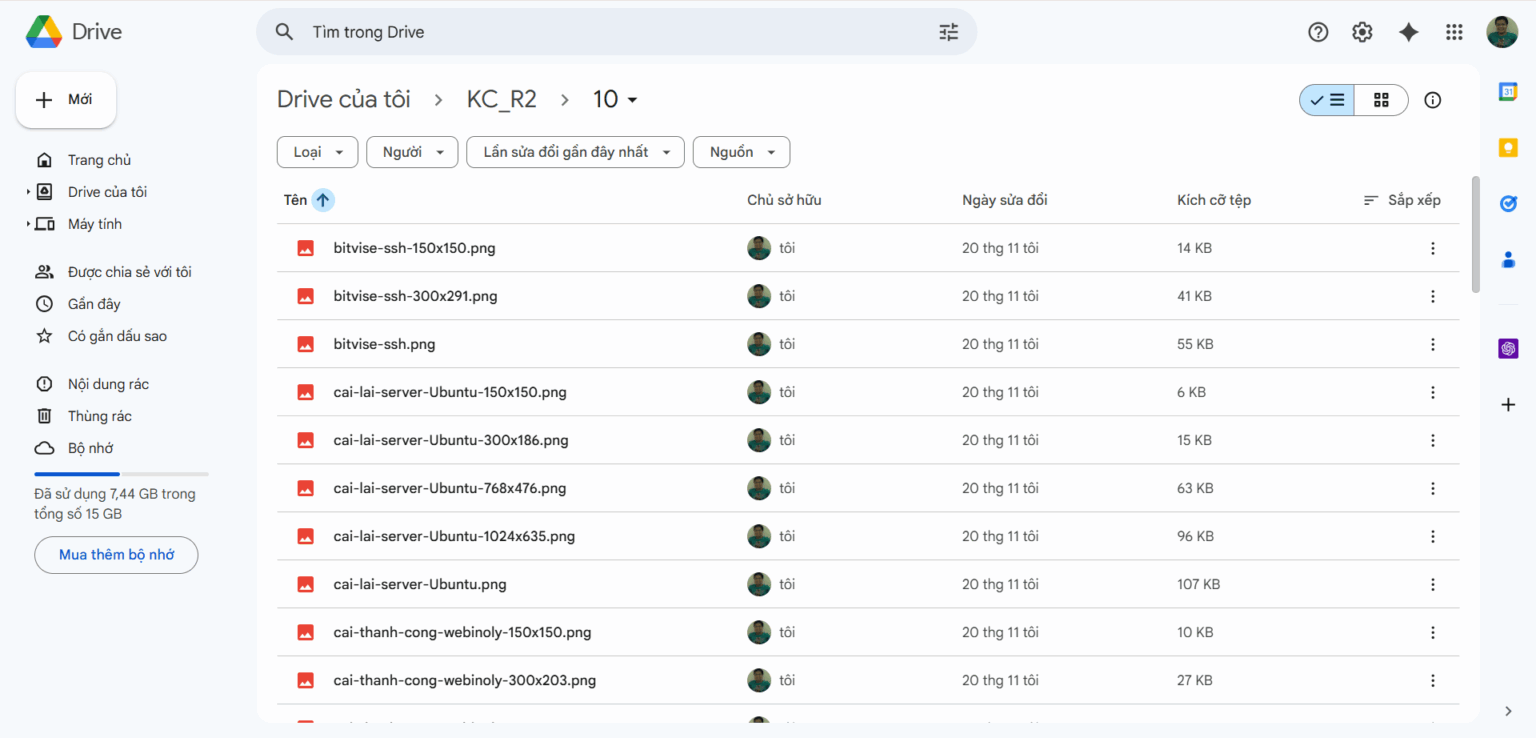This screenshot has height=738, width=1536.
Task: Click the Mua thêm bộ nhớ button
Action: pos(116,554)
